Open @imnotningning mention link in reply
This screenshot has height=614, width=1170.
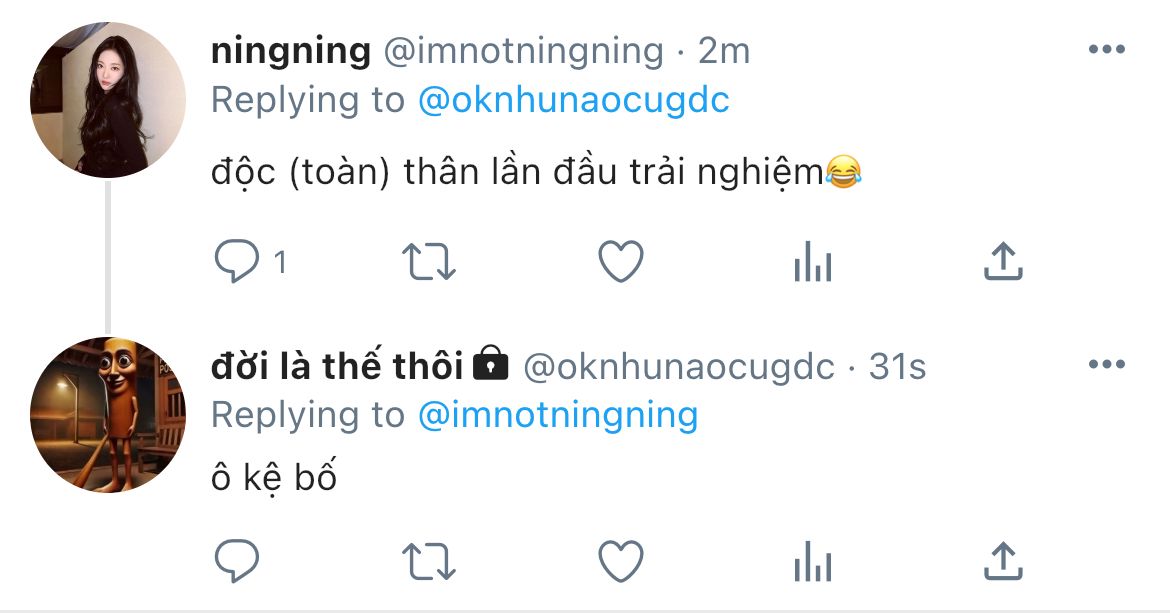click(557, 415)
